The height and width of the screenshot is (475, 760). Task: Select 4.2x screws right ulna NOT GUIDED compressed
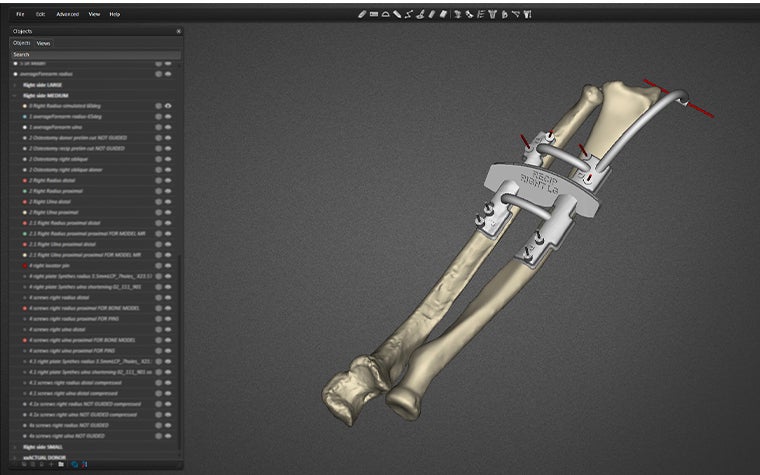point(83,415)
